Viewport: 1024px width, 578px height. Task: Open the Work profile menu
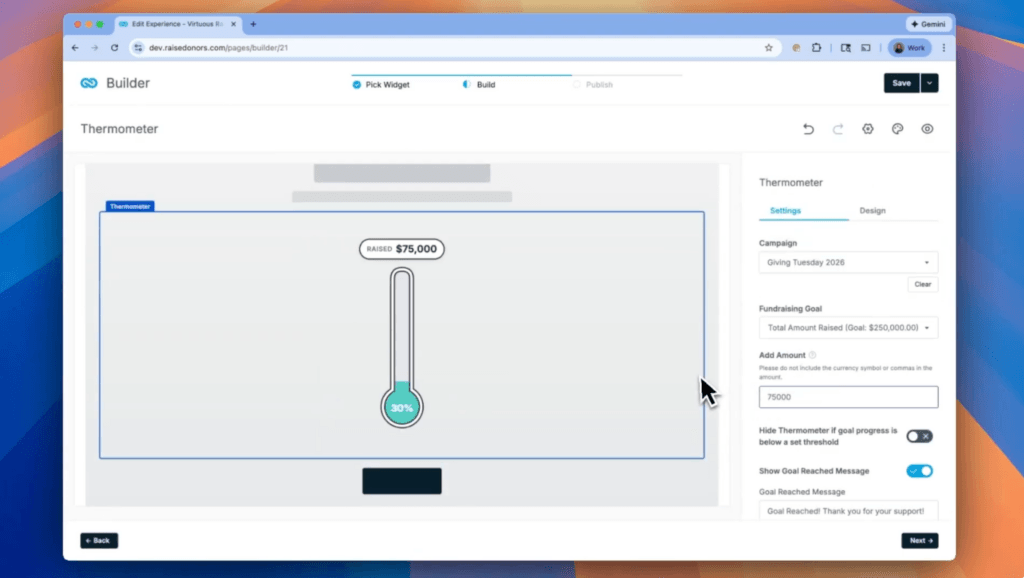click(x=910, y=48)
